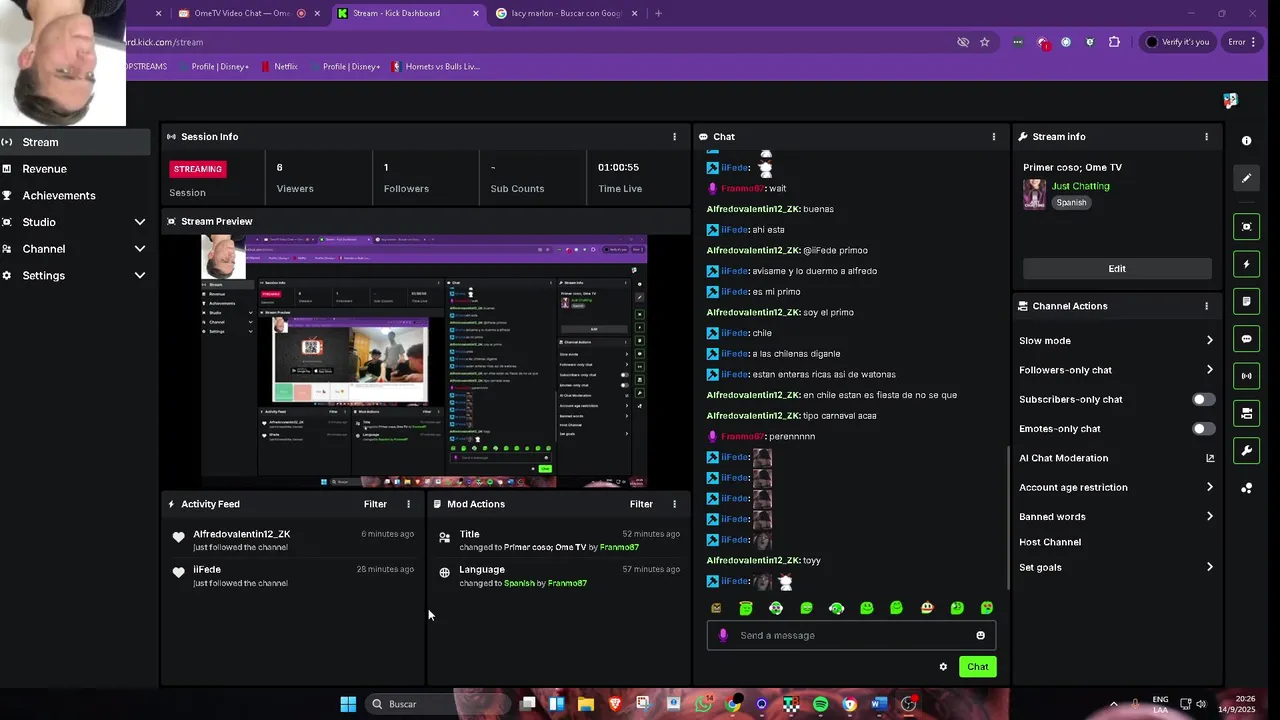Bookmark this page with star icon

(x=985, y=42)
